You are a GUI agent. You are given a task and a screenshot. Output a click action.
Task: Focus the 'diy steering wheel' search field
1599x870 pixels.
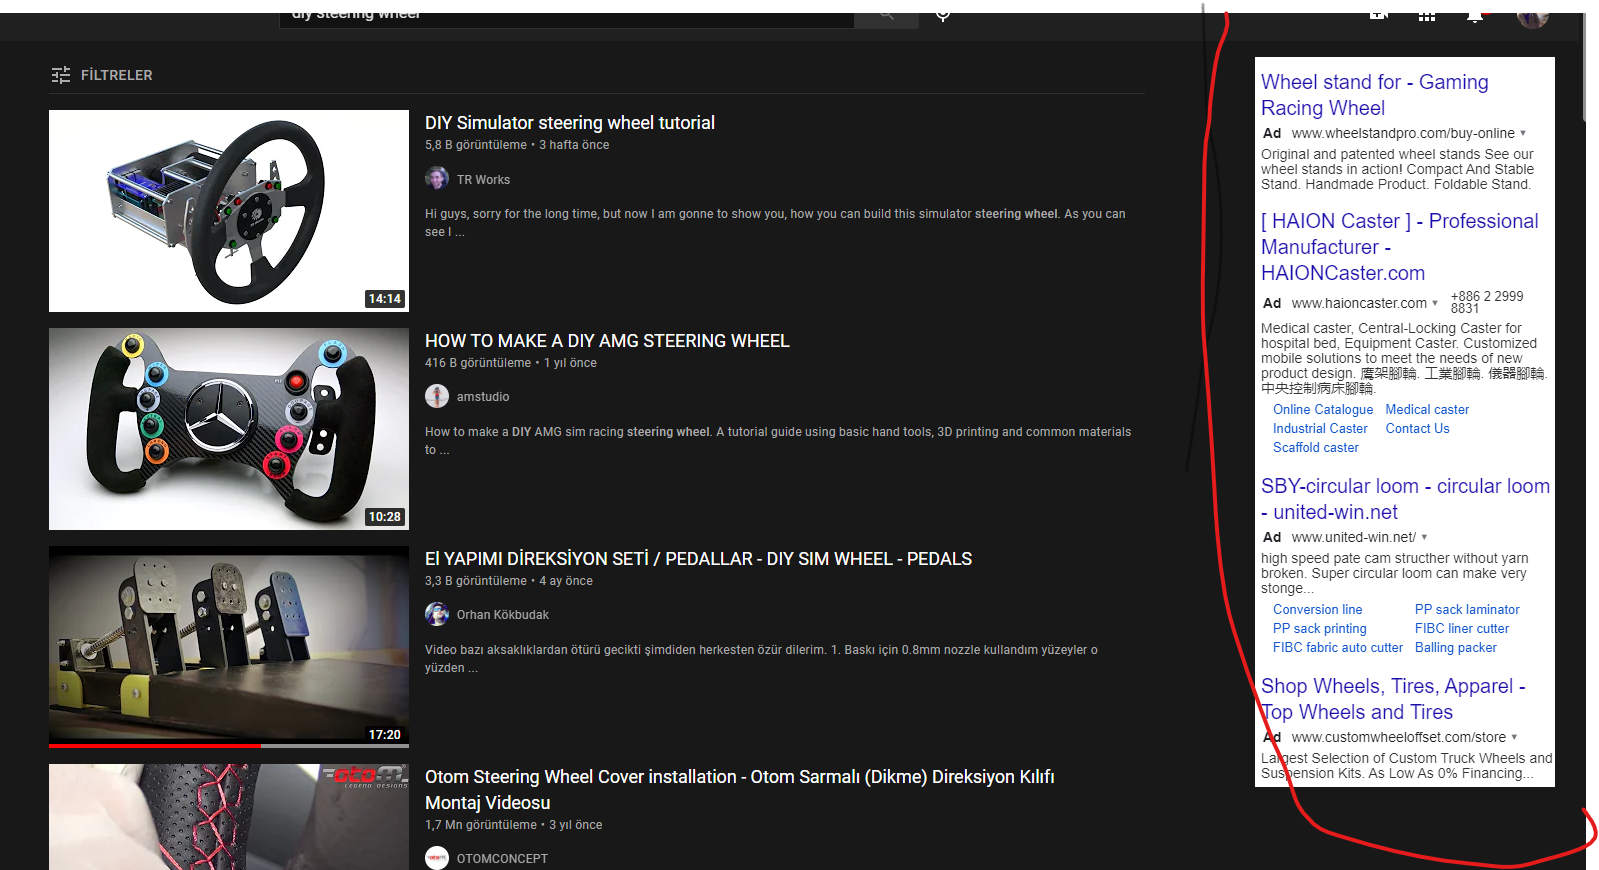(x=567, y=18)
